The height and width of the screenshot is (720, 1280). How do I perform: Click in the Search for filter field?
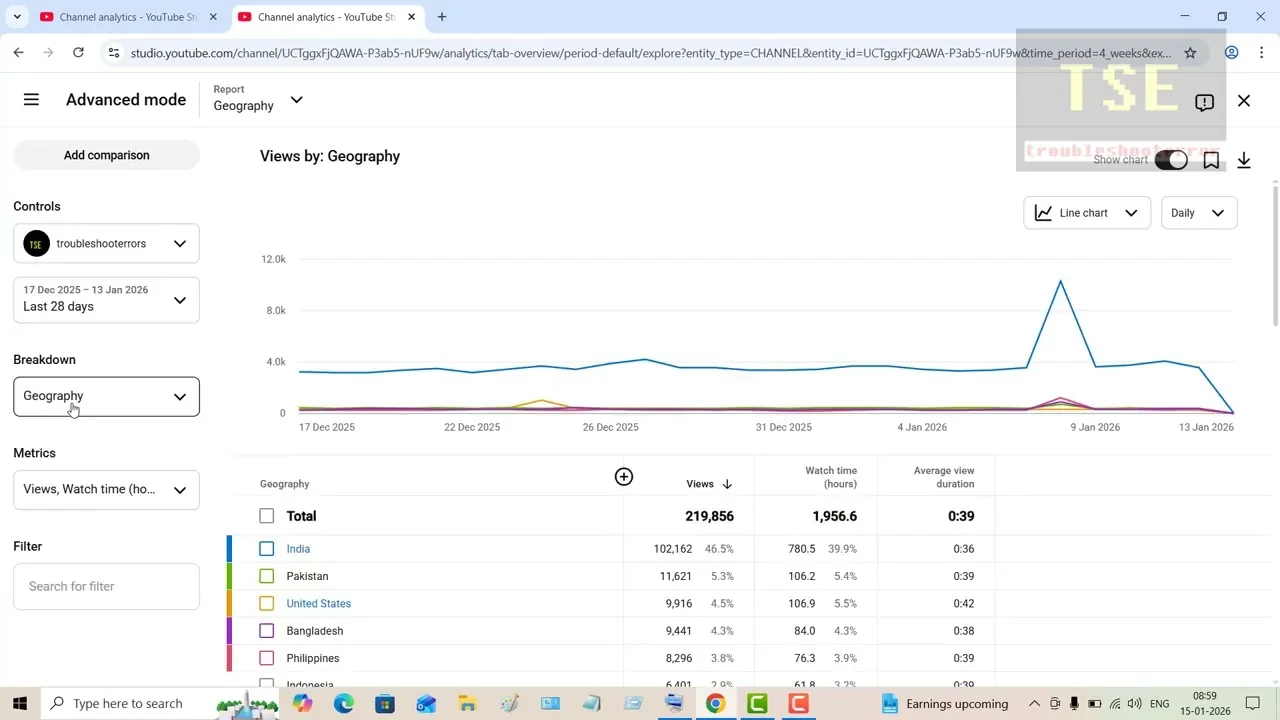106,587
